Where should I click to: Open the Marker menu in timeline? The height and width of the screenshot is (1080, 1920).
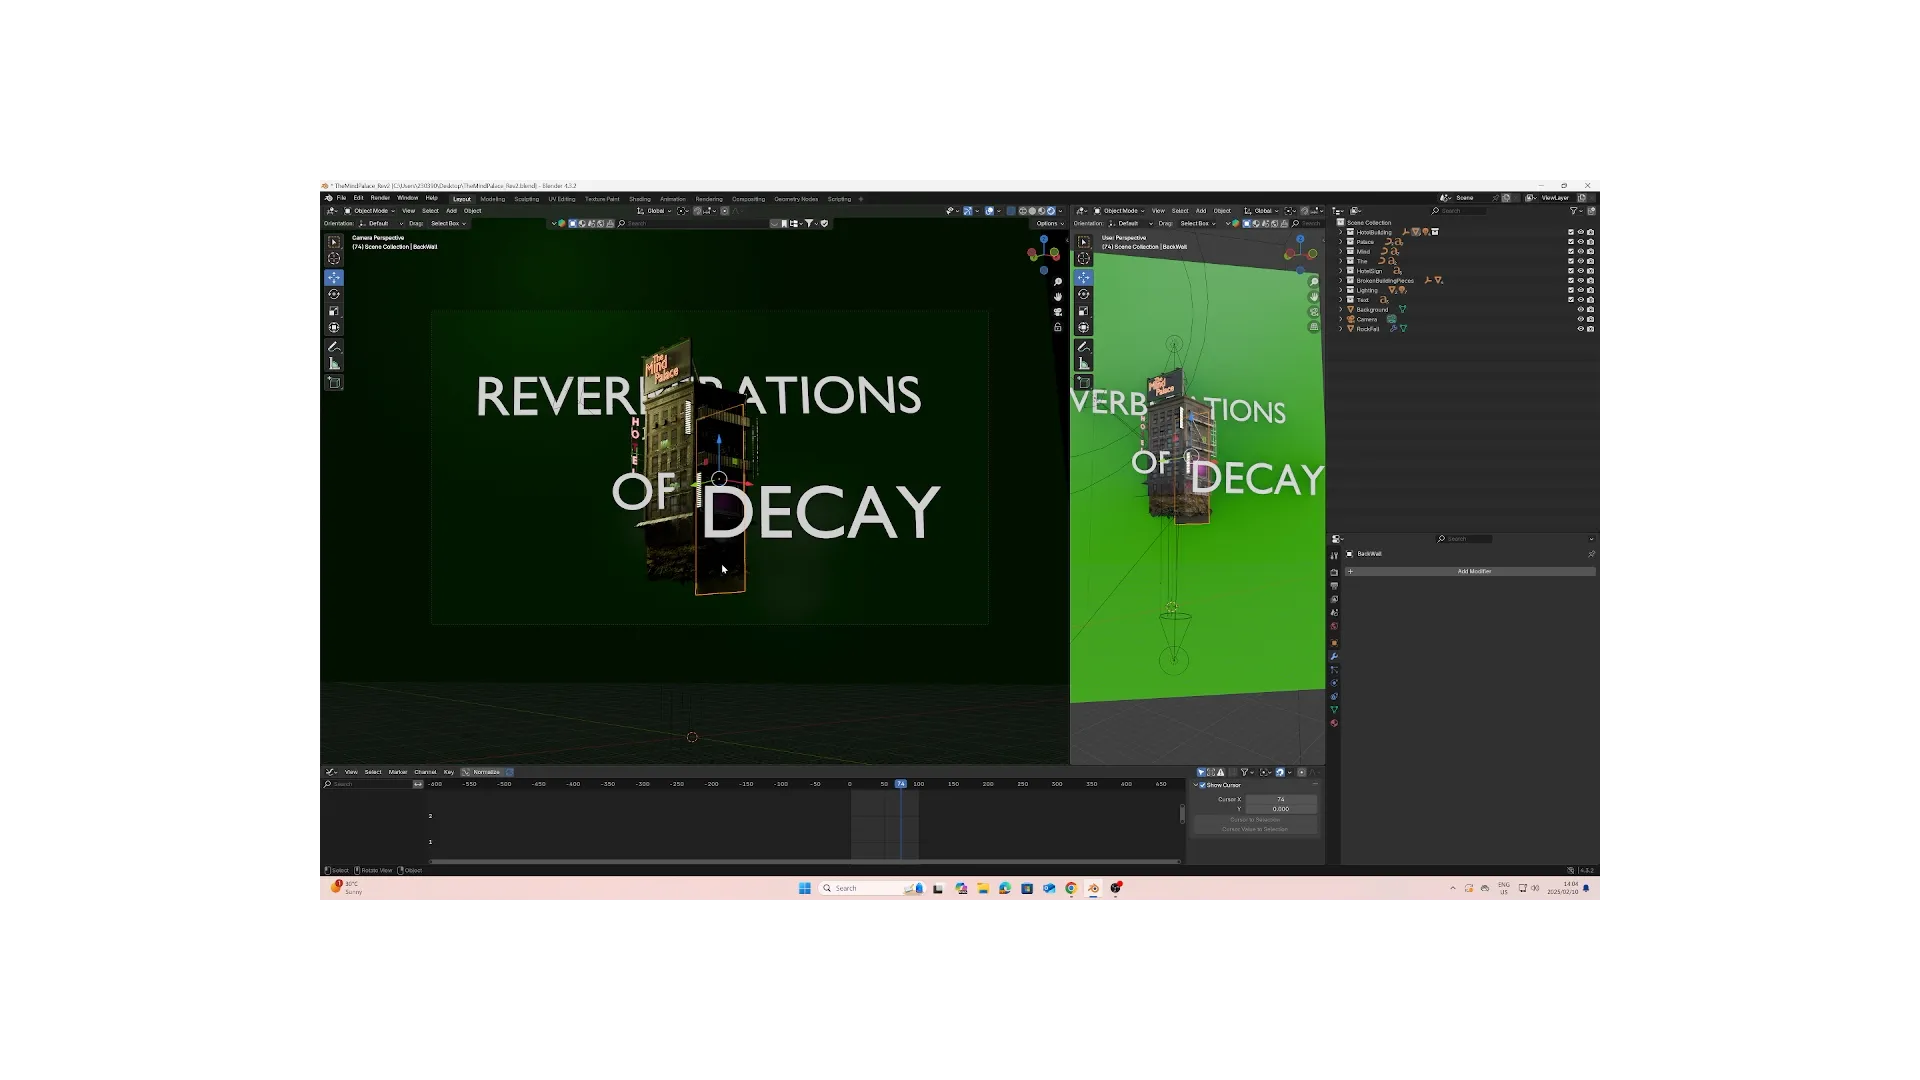(x=397, y=772)
